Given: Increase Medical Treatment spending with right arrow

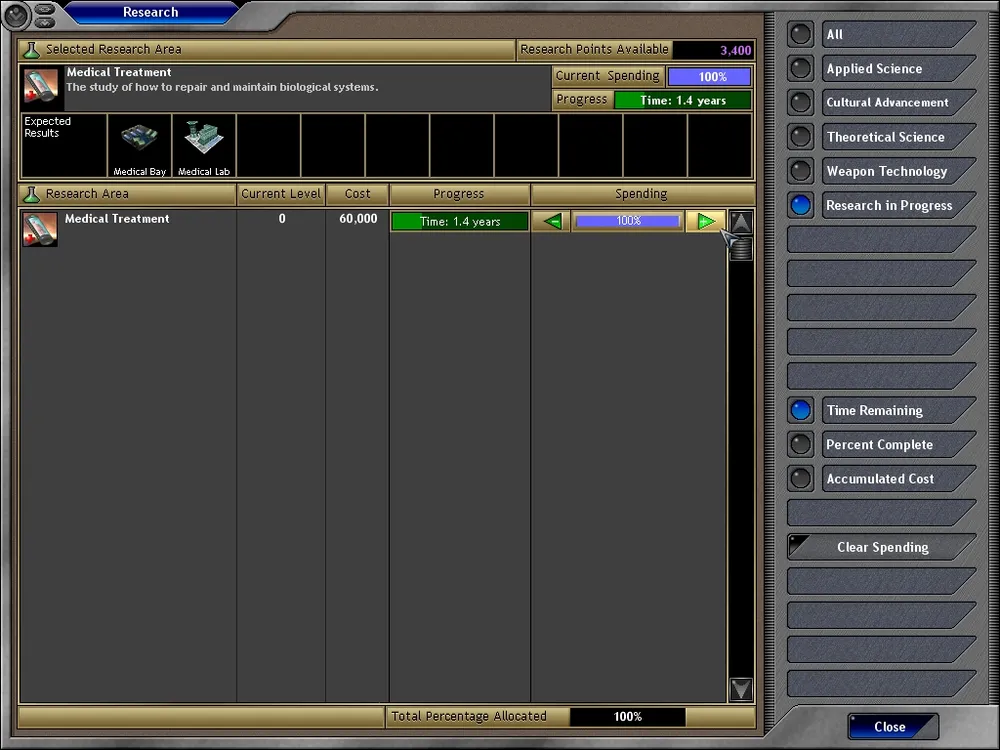Looking at the screenshot, I should tap(705, 221).
